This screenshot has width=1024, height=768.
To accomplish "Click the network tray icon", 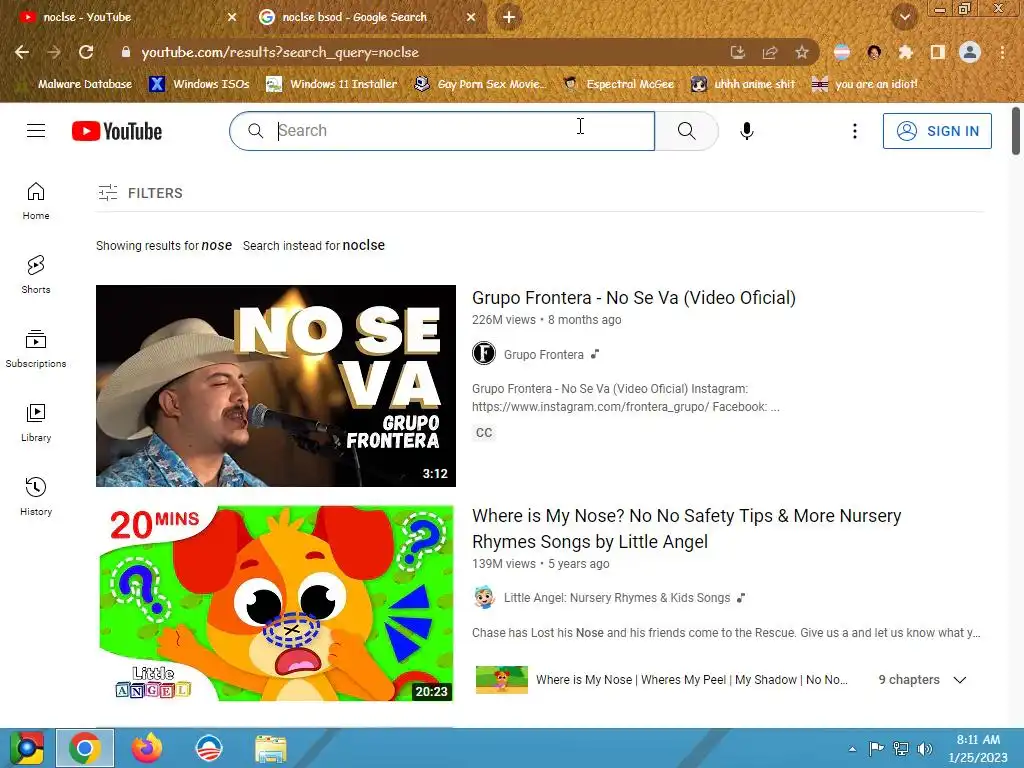I will (901, 748).
